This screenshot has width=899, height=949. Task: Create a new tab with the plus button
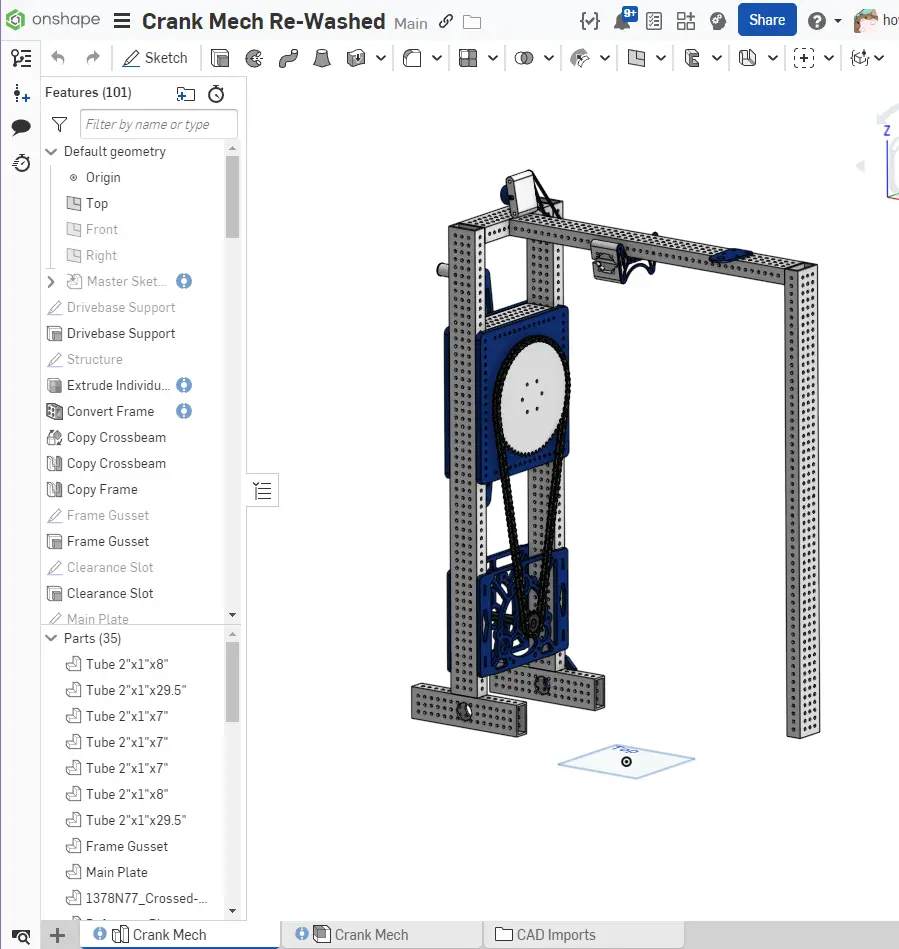point(57,935)
